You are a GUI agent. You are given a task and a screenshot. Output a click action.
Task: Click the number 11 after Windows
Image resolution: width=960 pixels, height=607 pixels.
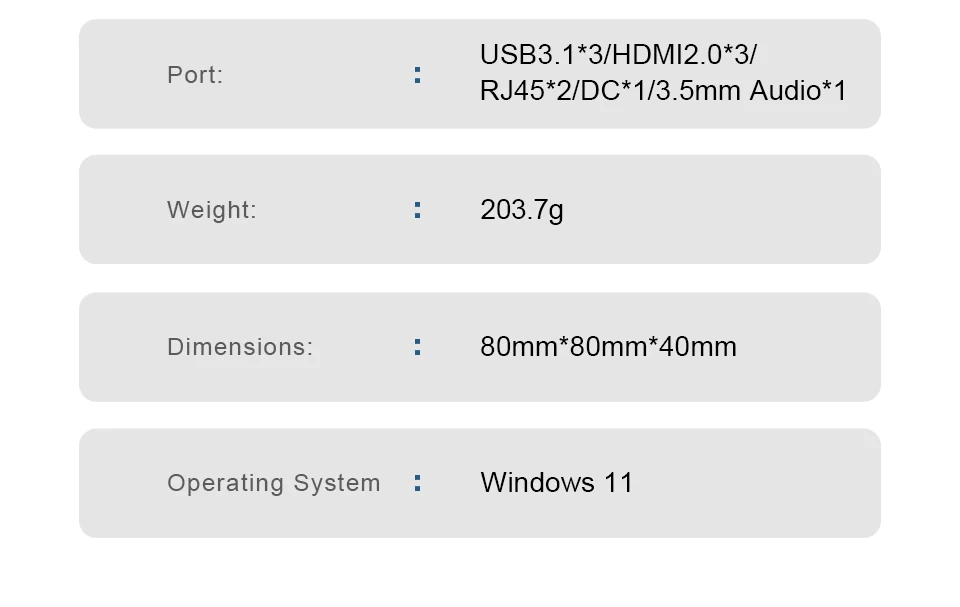click(618, 483)
